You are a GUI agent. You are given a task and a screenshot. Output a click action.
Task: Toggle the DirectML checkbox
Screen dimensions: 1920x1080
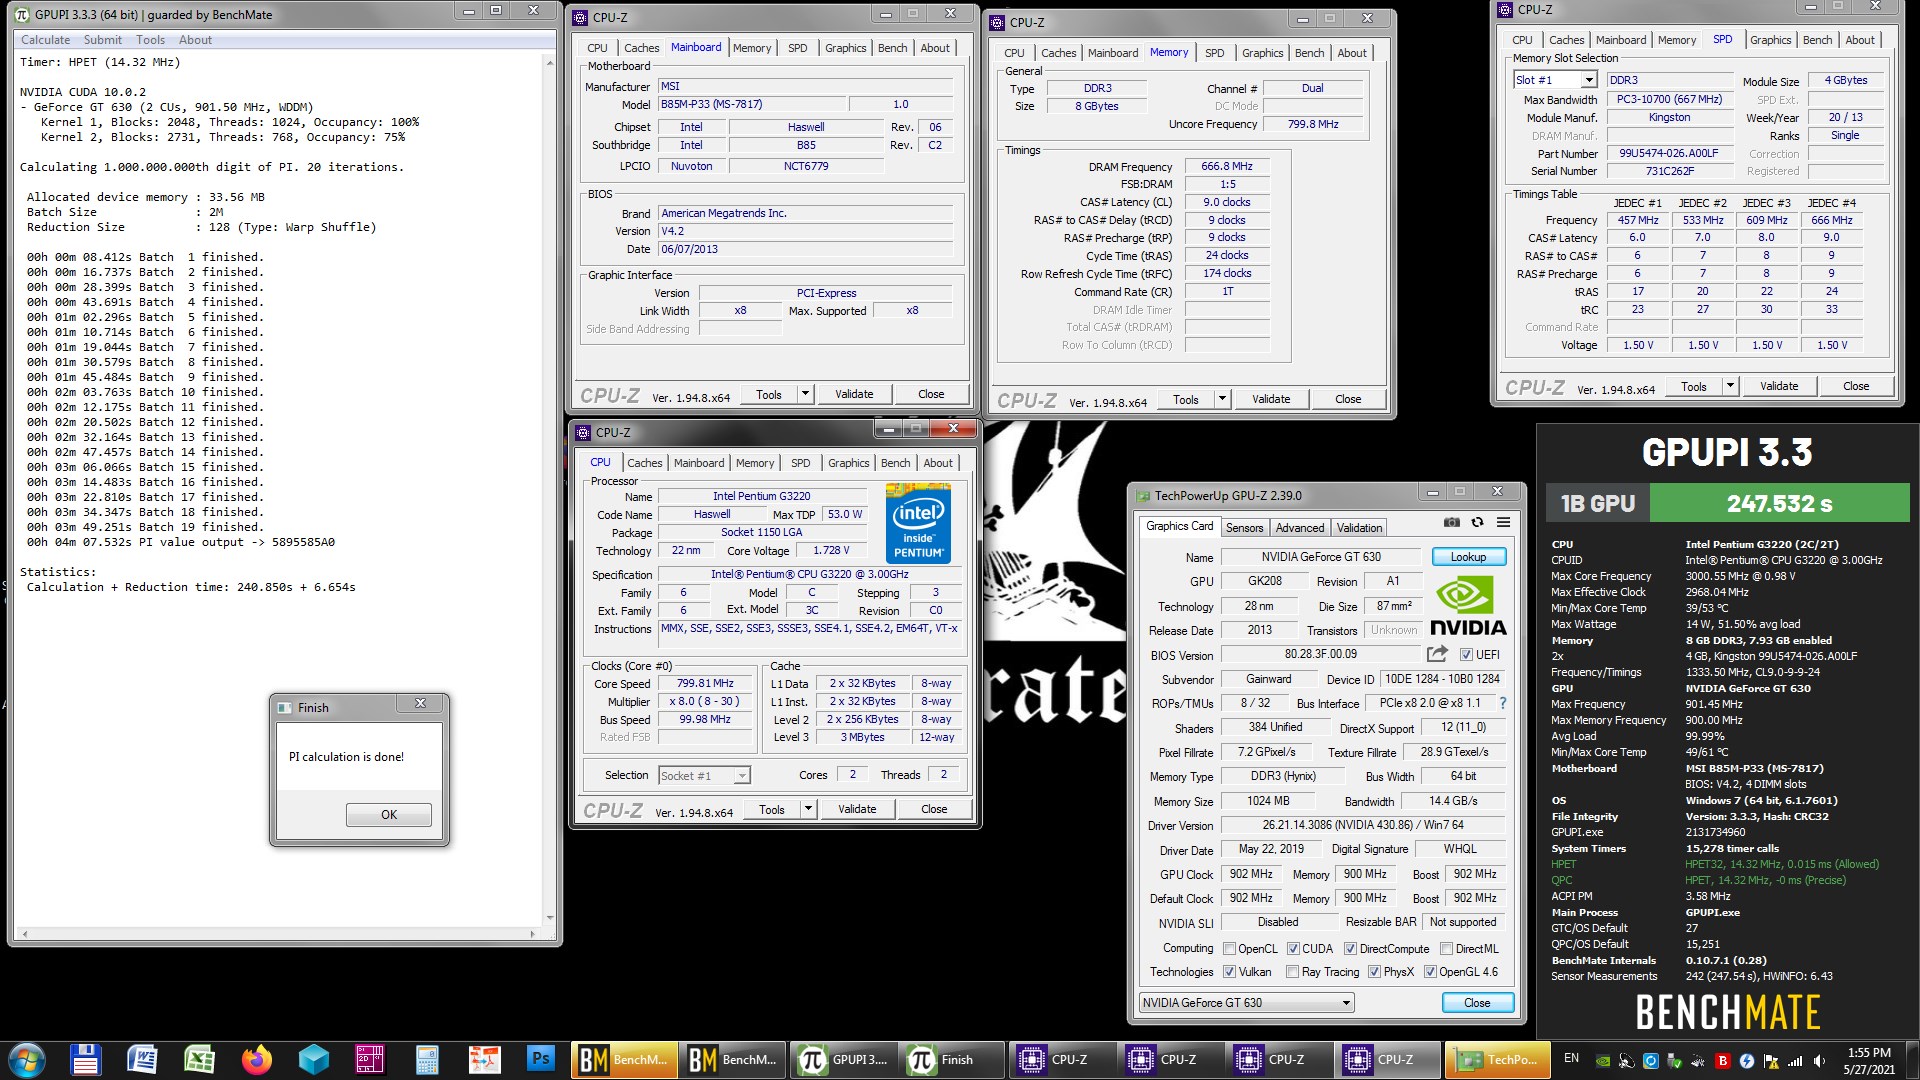point(1446,949)
